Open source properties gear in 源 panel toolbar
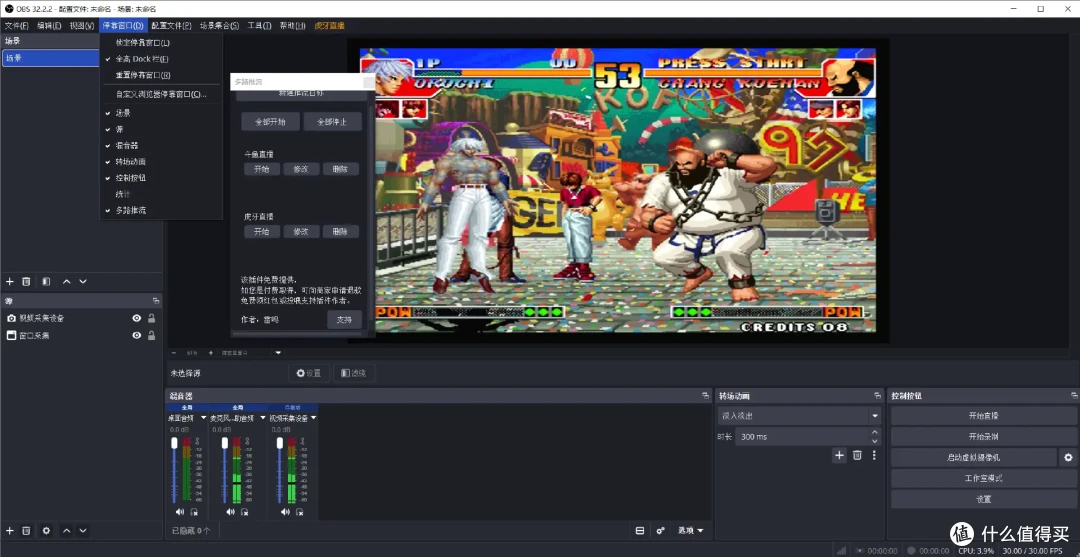1080x557 pixels. pos(46,531)
